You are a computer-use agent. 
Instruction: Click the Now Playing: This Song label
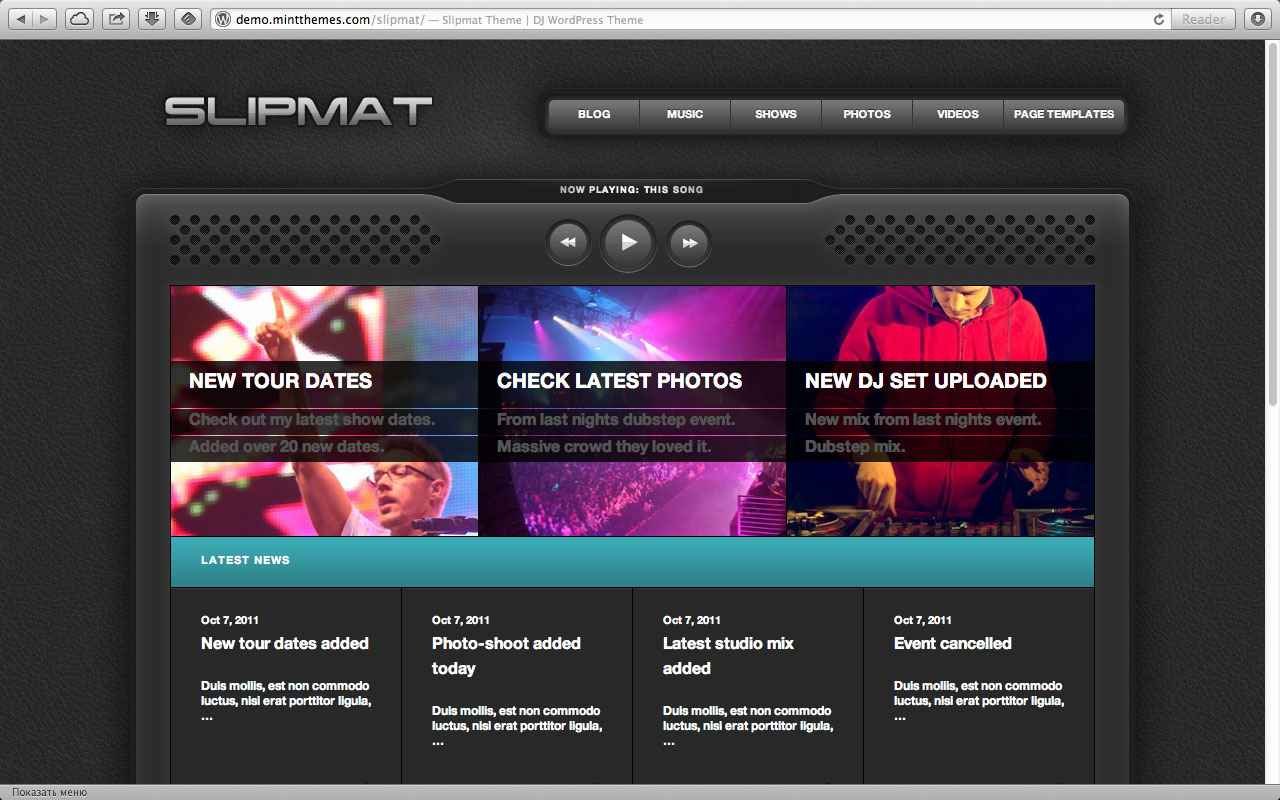(x=632, y=190)
